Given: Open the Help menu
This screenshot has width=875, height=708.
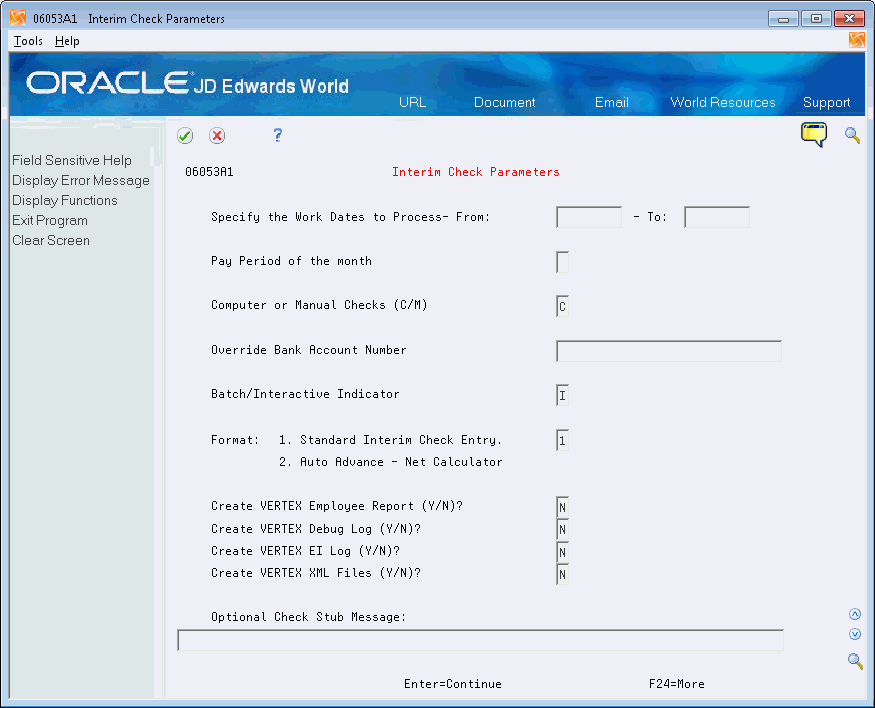Looking at the screenshot, I should tap(67, 41).
